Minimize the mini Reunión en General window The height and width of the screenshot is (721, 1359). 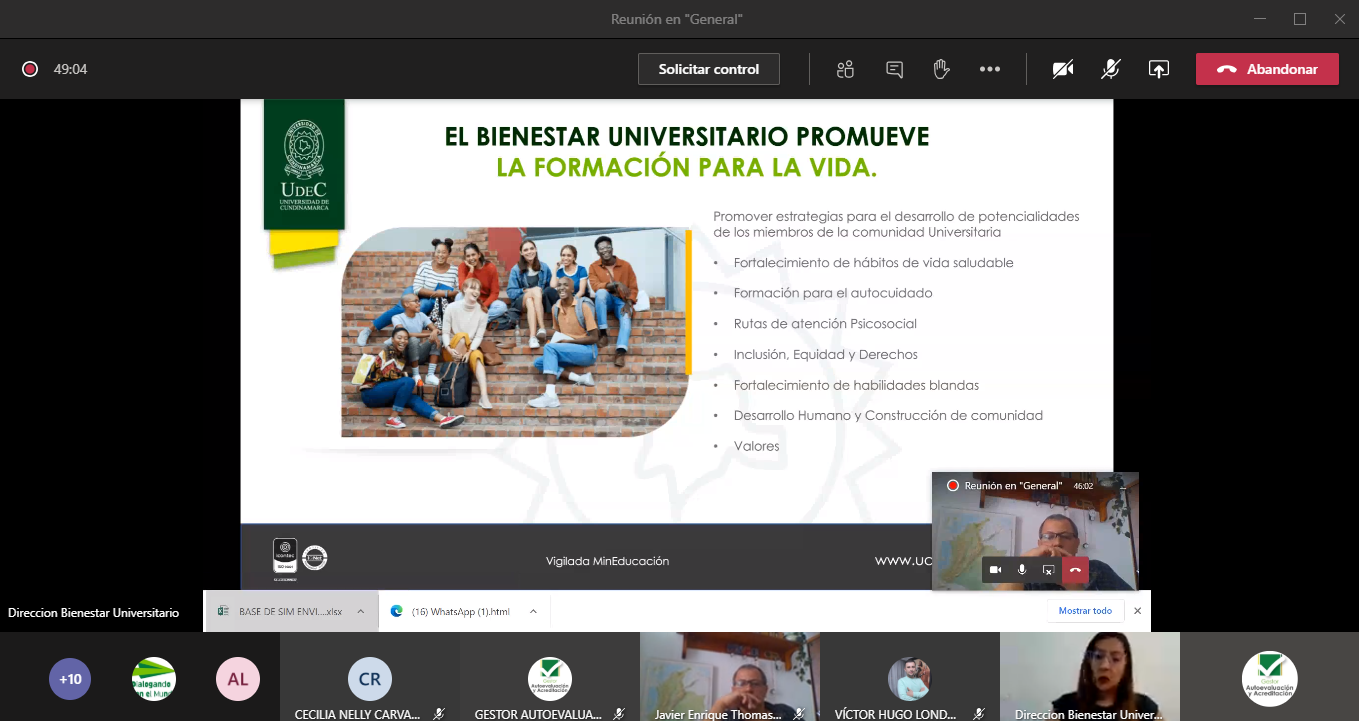(x=1123, y=485)
